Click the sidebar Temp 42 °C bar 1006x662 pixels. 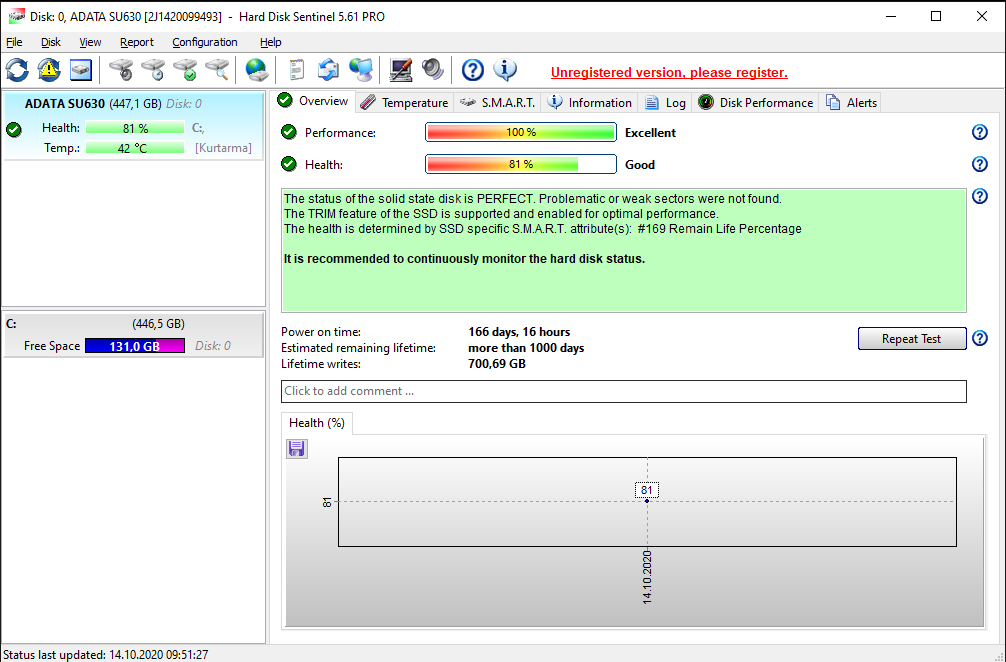pyautogui.click(x=135, y=148)
